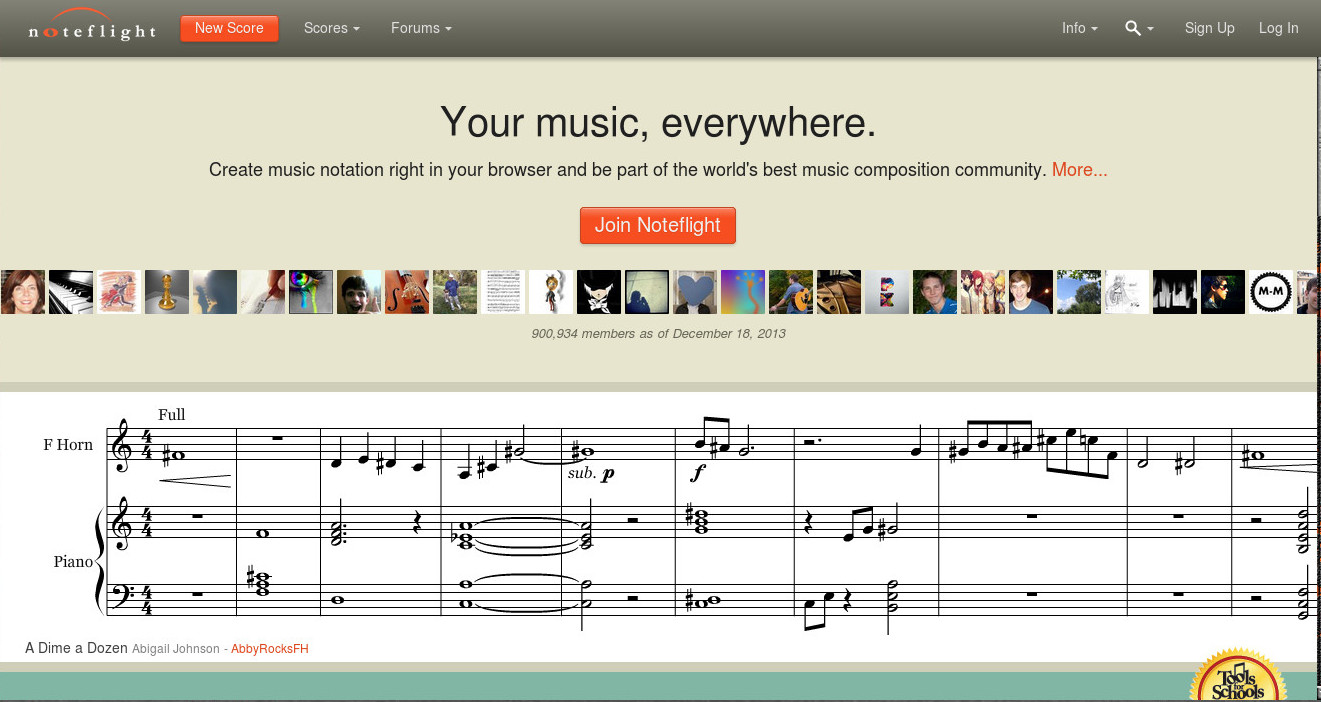The width and height of the screenshot is (1321, 702).
Task: Click the member count text line
Action: coord(658,333)
